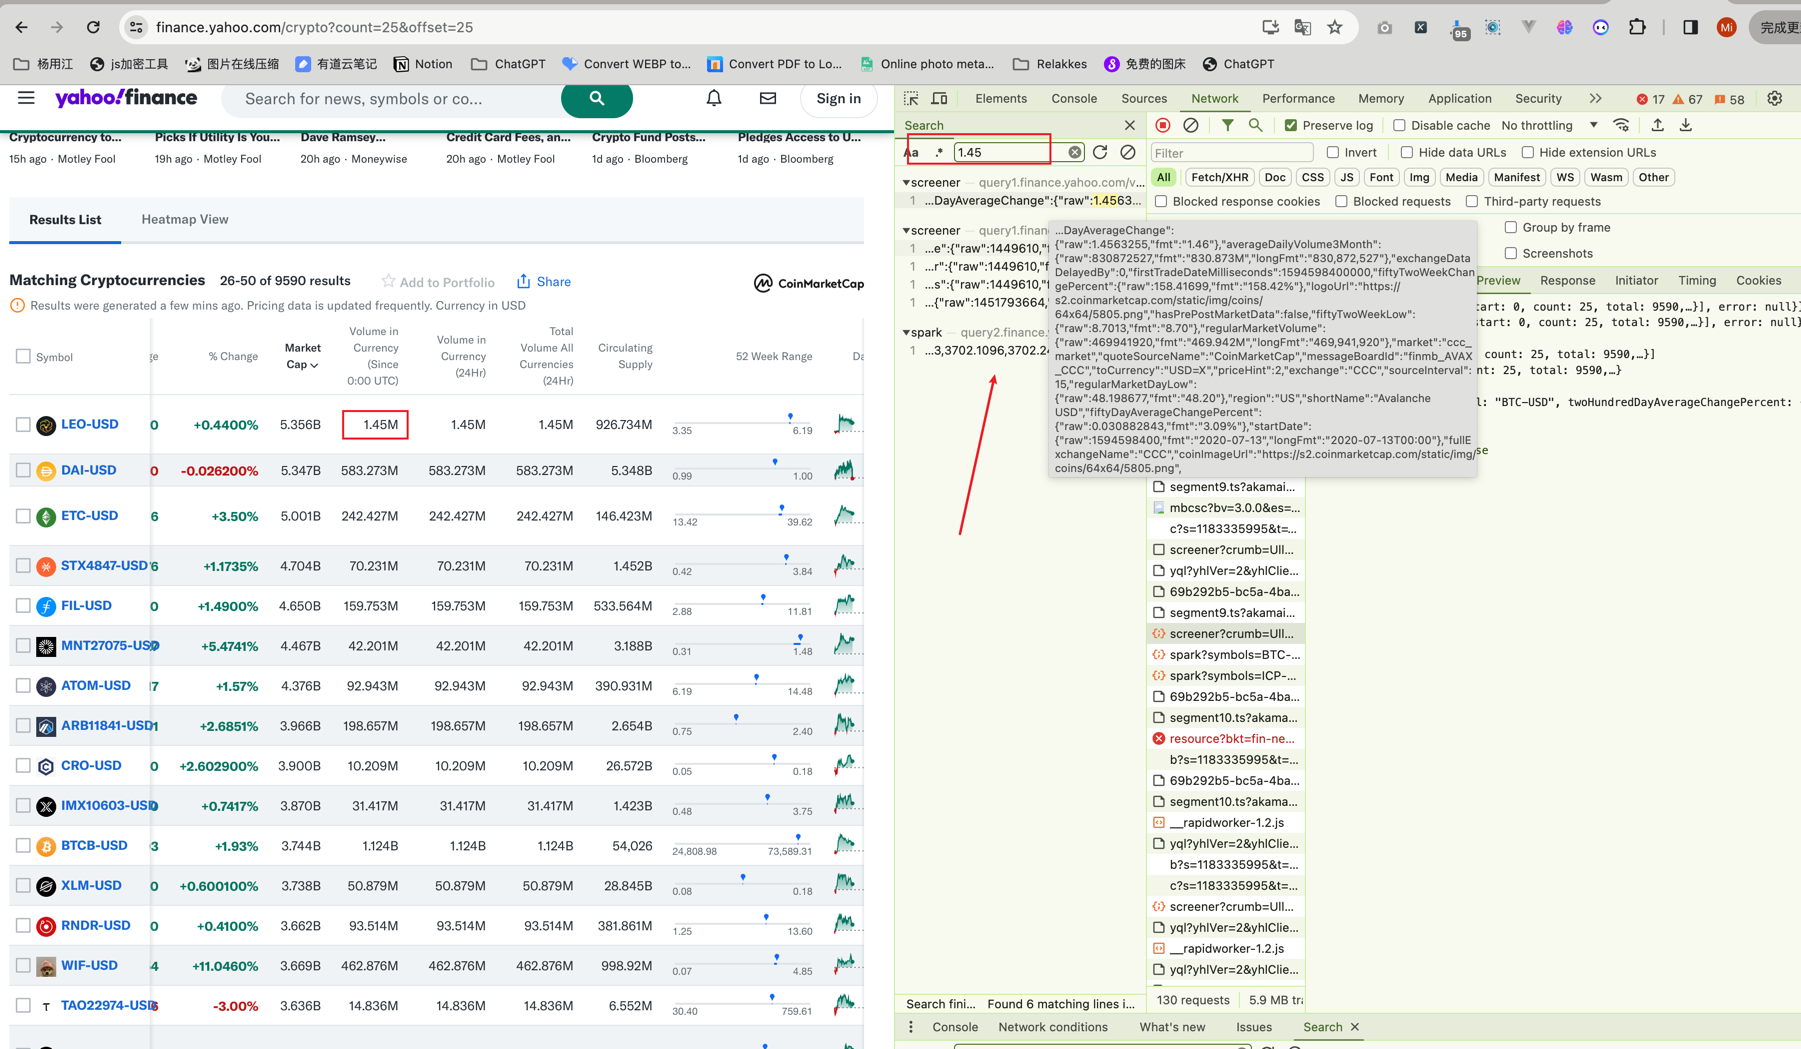Clear search results in Search panel
This screenshot has width=1801, height=1049.
[x=1128, y=152]
